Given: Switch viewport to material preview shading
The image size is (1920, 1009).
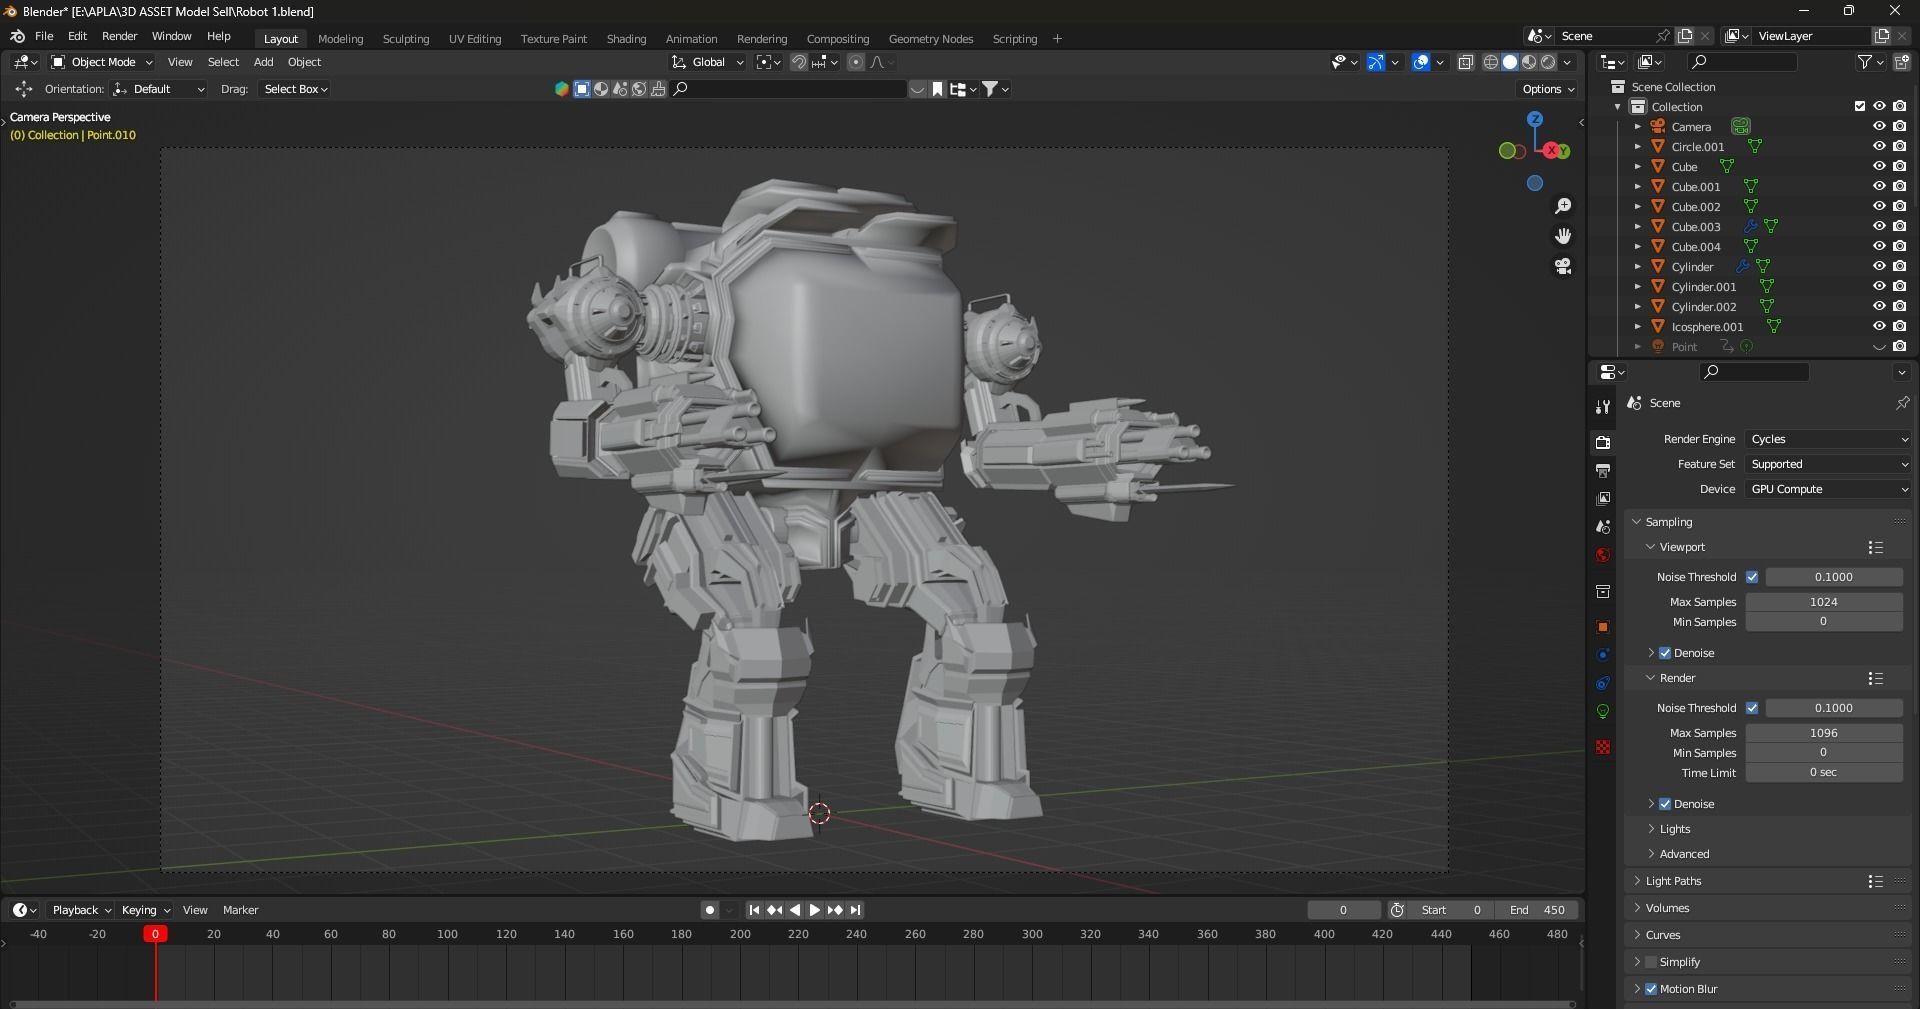Looking at the screenshot, I should pos(1529,62).
